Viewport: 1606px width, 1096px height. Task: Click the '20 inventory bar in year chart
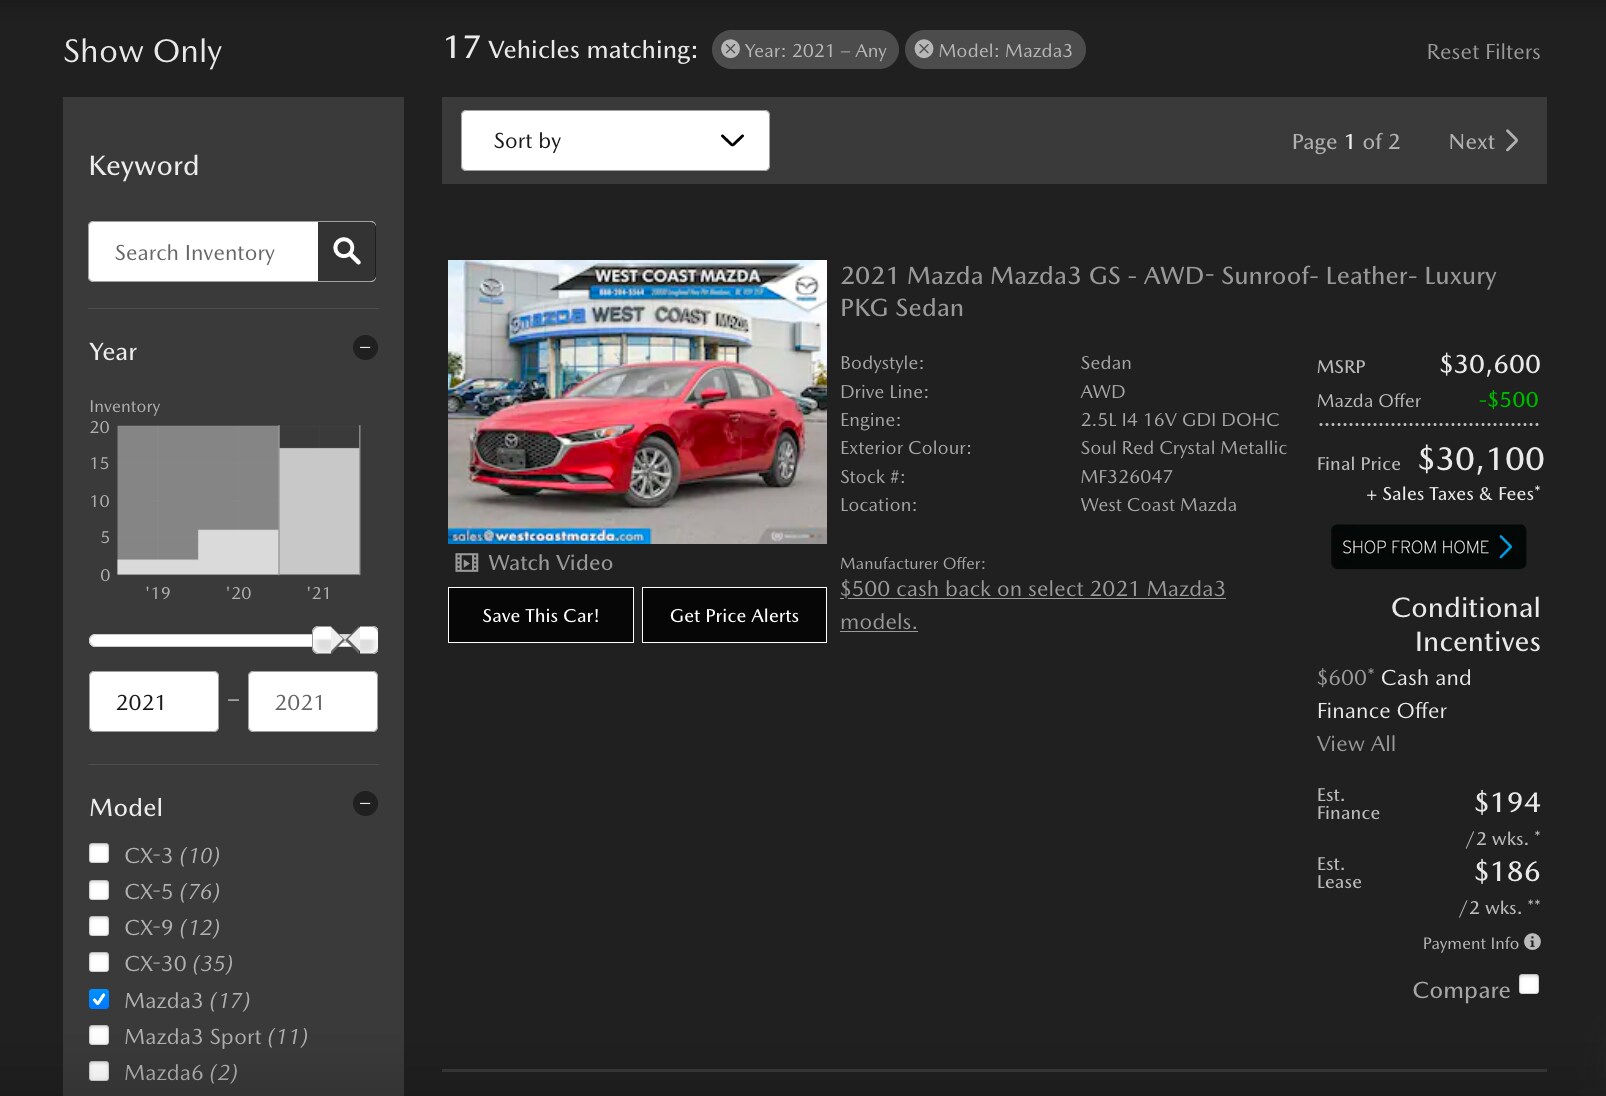click(238, 552)
